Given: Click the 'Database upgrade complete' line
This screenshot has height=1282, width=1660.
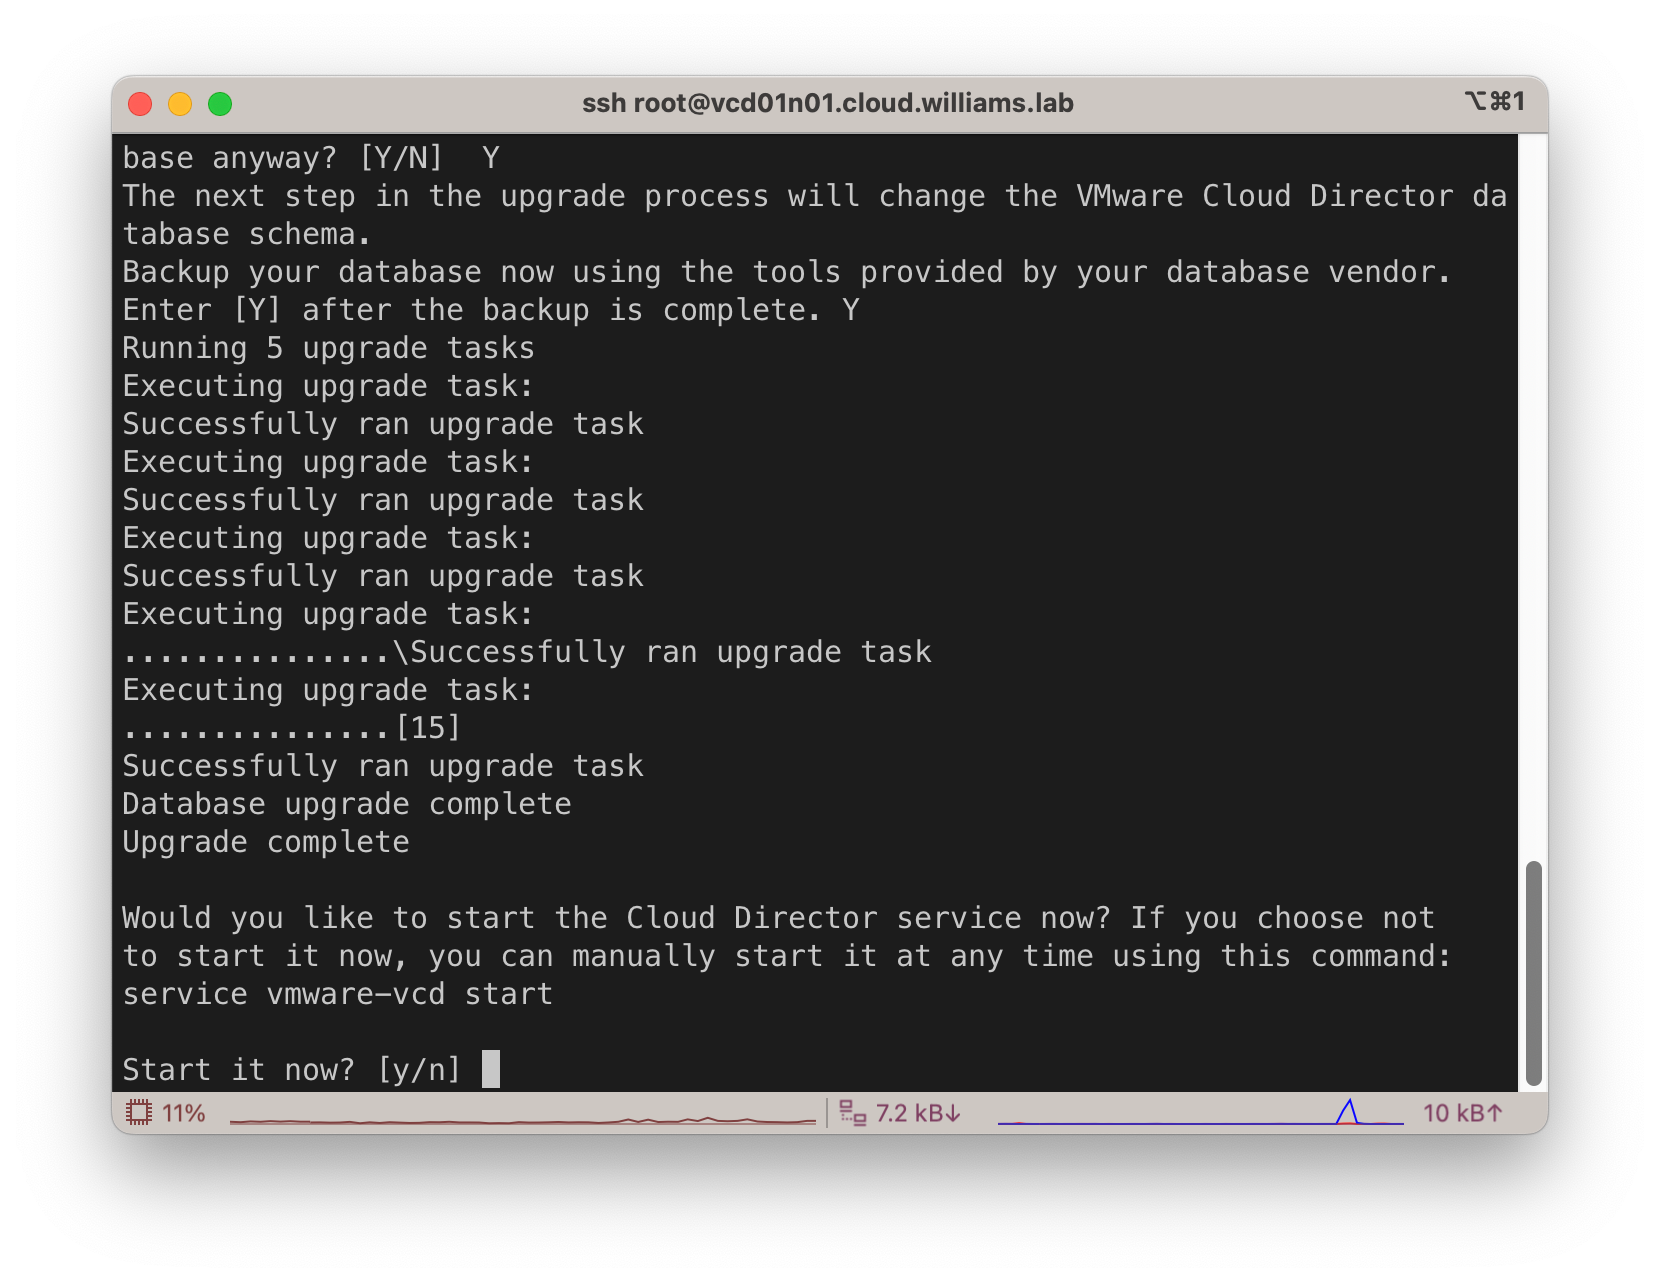Looking at the screenshot, I should coord(347,804).
